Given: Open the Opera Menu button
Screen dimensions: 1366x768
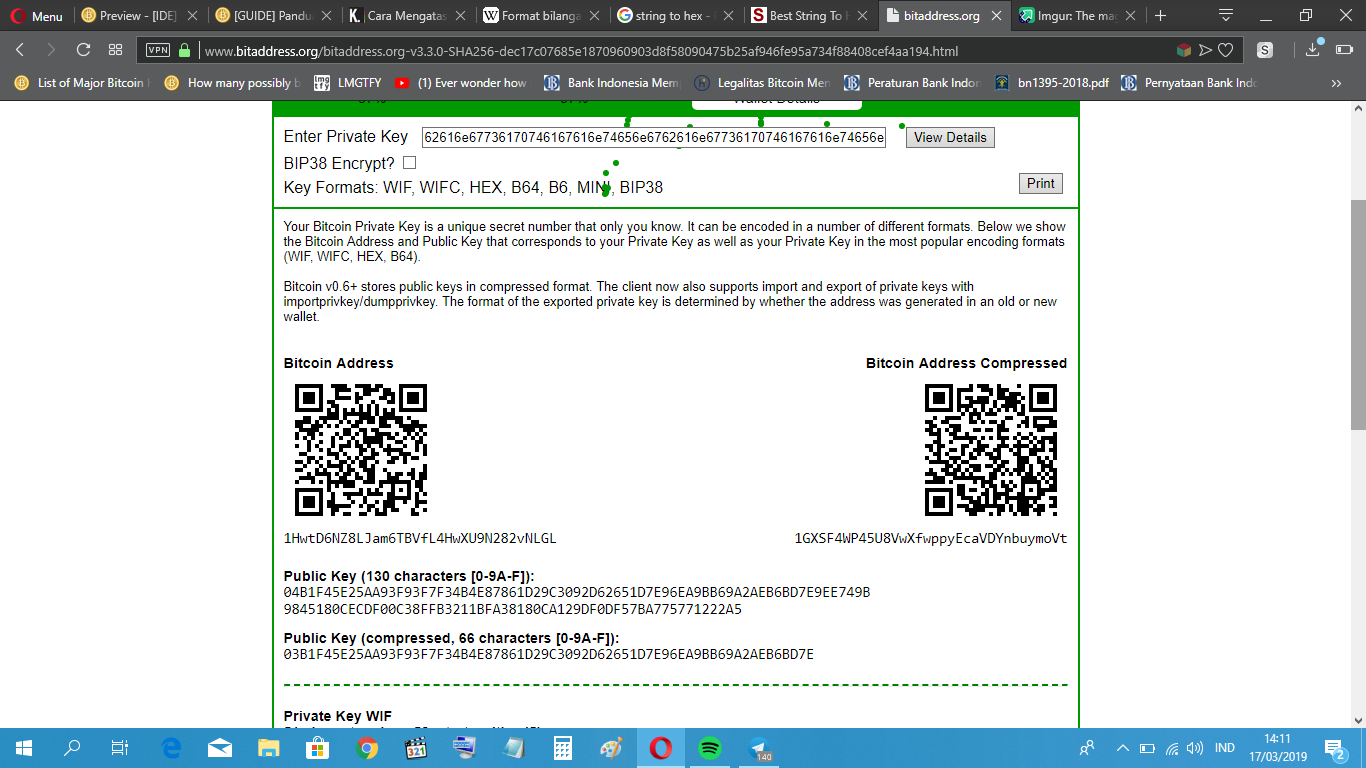Looking at the screenshot, I should point(35,16).
